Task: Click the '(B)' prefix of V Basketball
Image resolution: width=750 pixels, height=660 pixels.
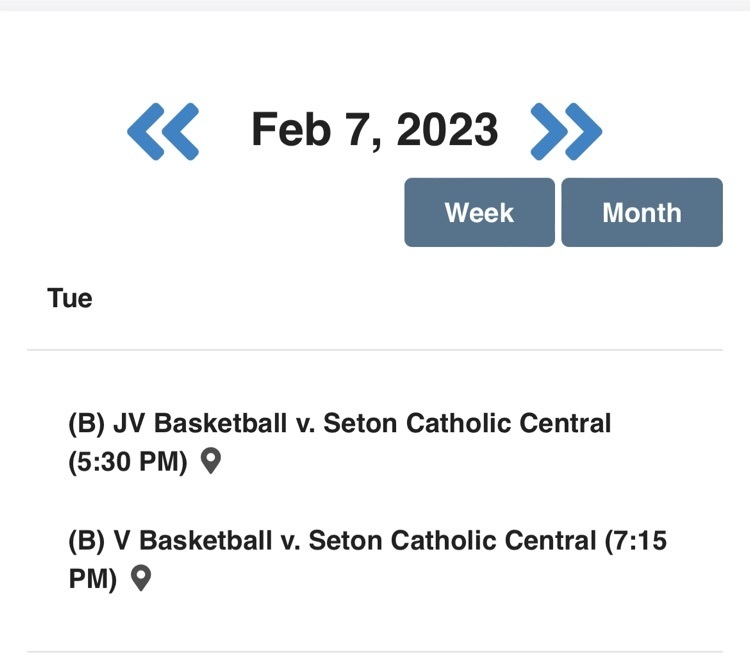Action: click(x=87, y=541)
